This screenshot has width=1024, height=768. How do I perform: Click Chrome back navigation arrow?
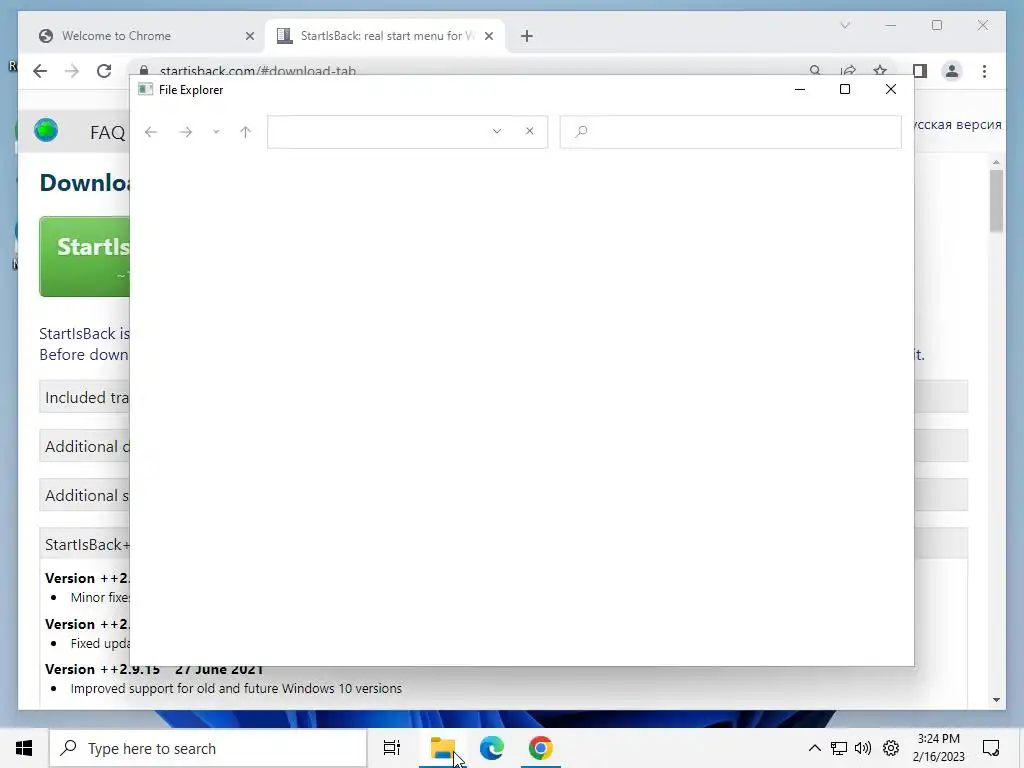click(40, 71)
